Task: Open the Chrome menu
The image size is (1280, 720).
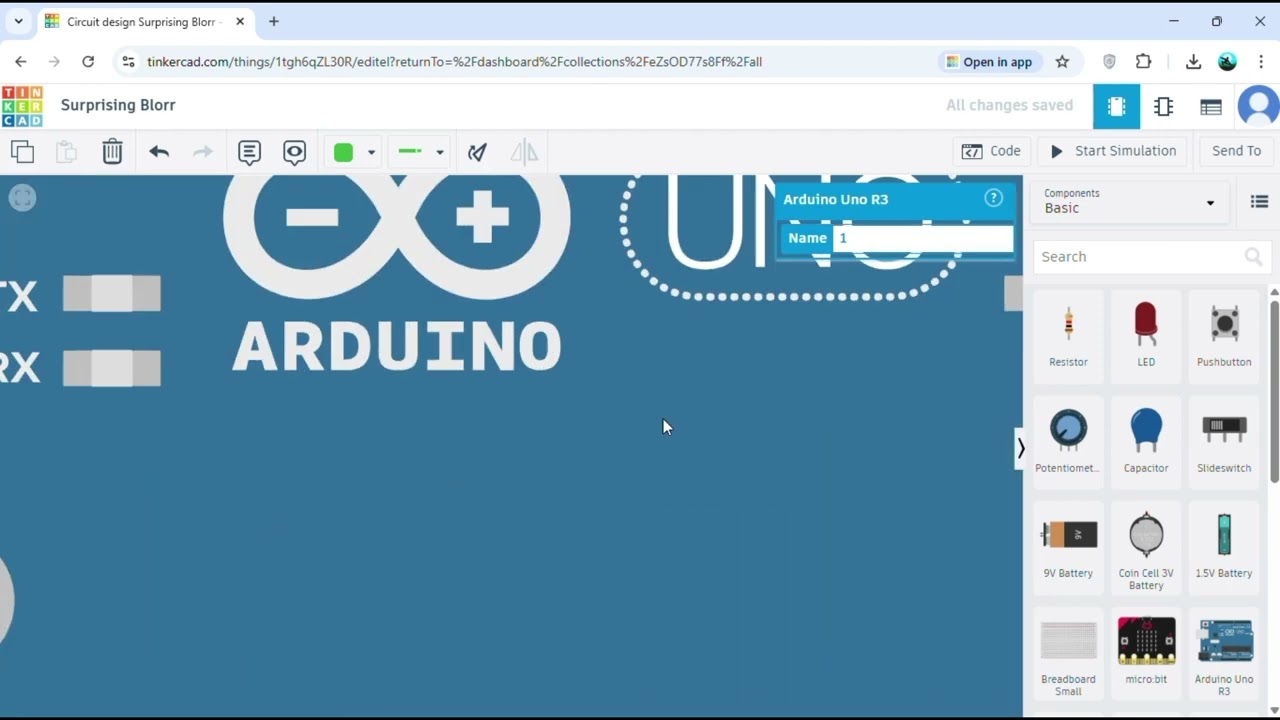Action: (1261, 62)
